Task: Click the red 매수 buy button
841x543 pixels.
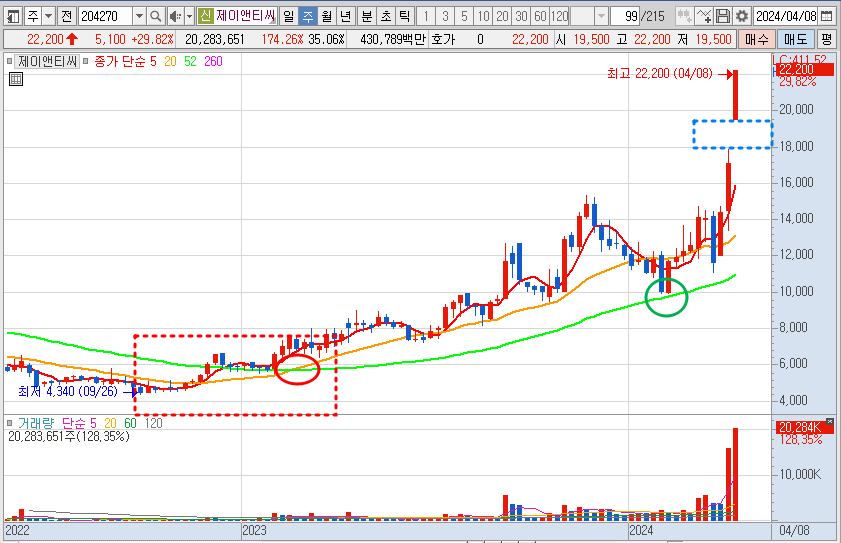Action: (756, 39)
